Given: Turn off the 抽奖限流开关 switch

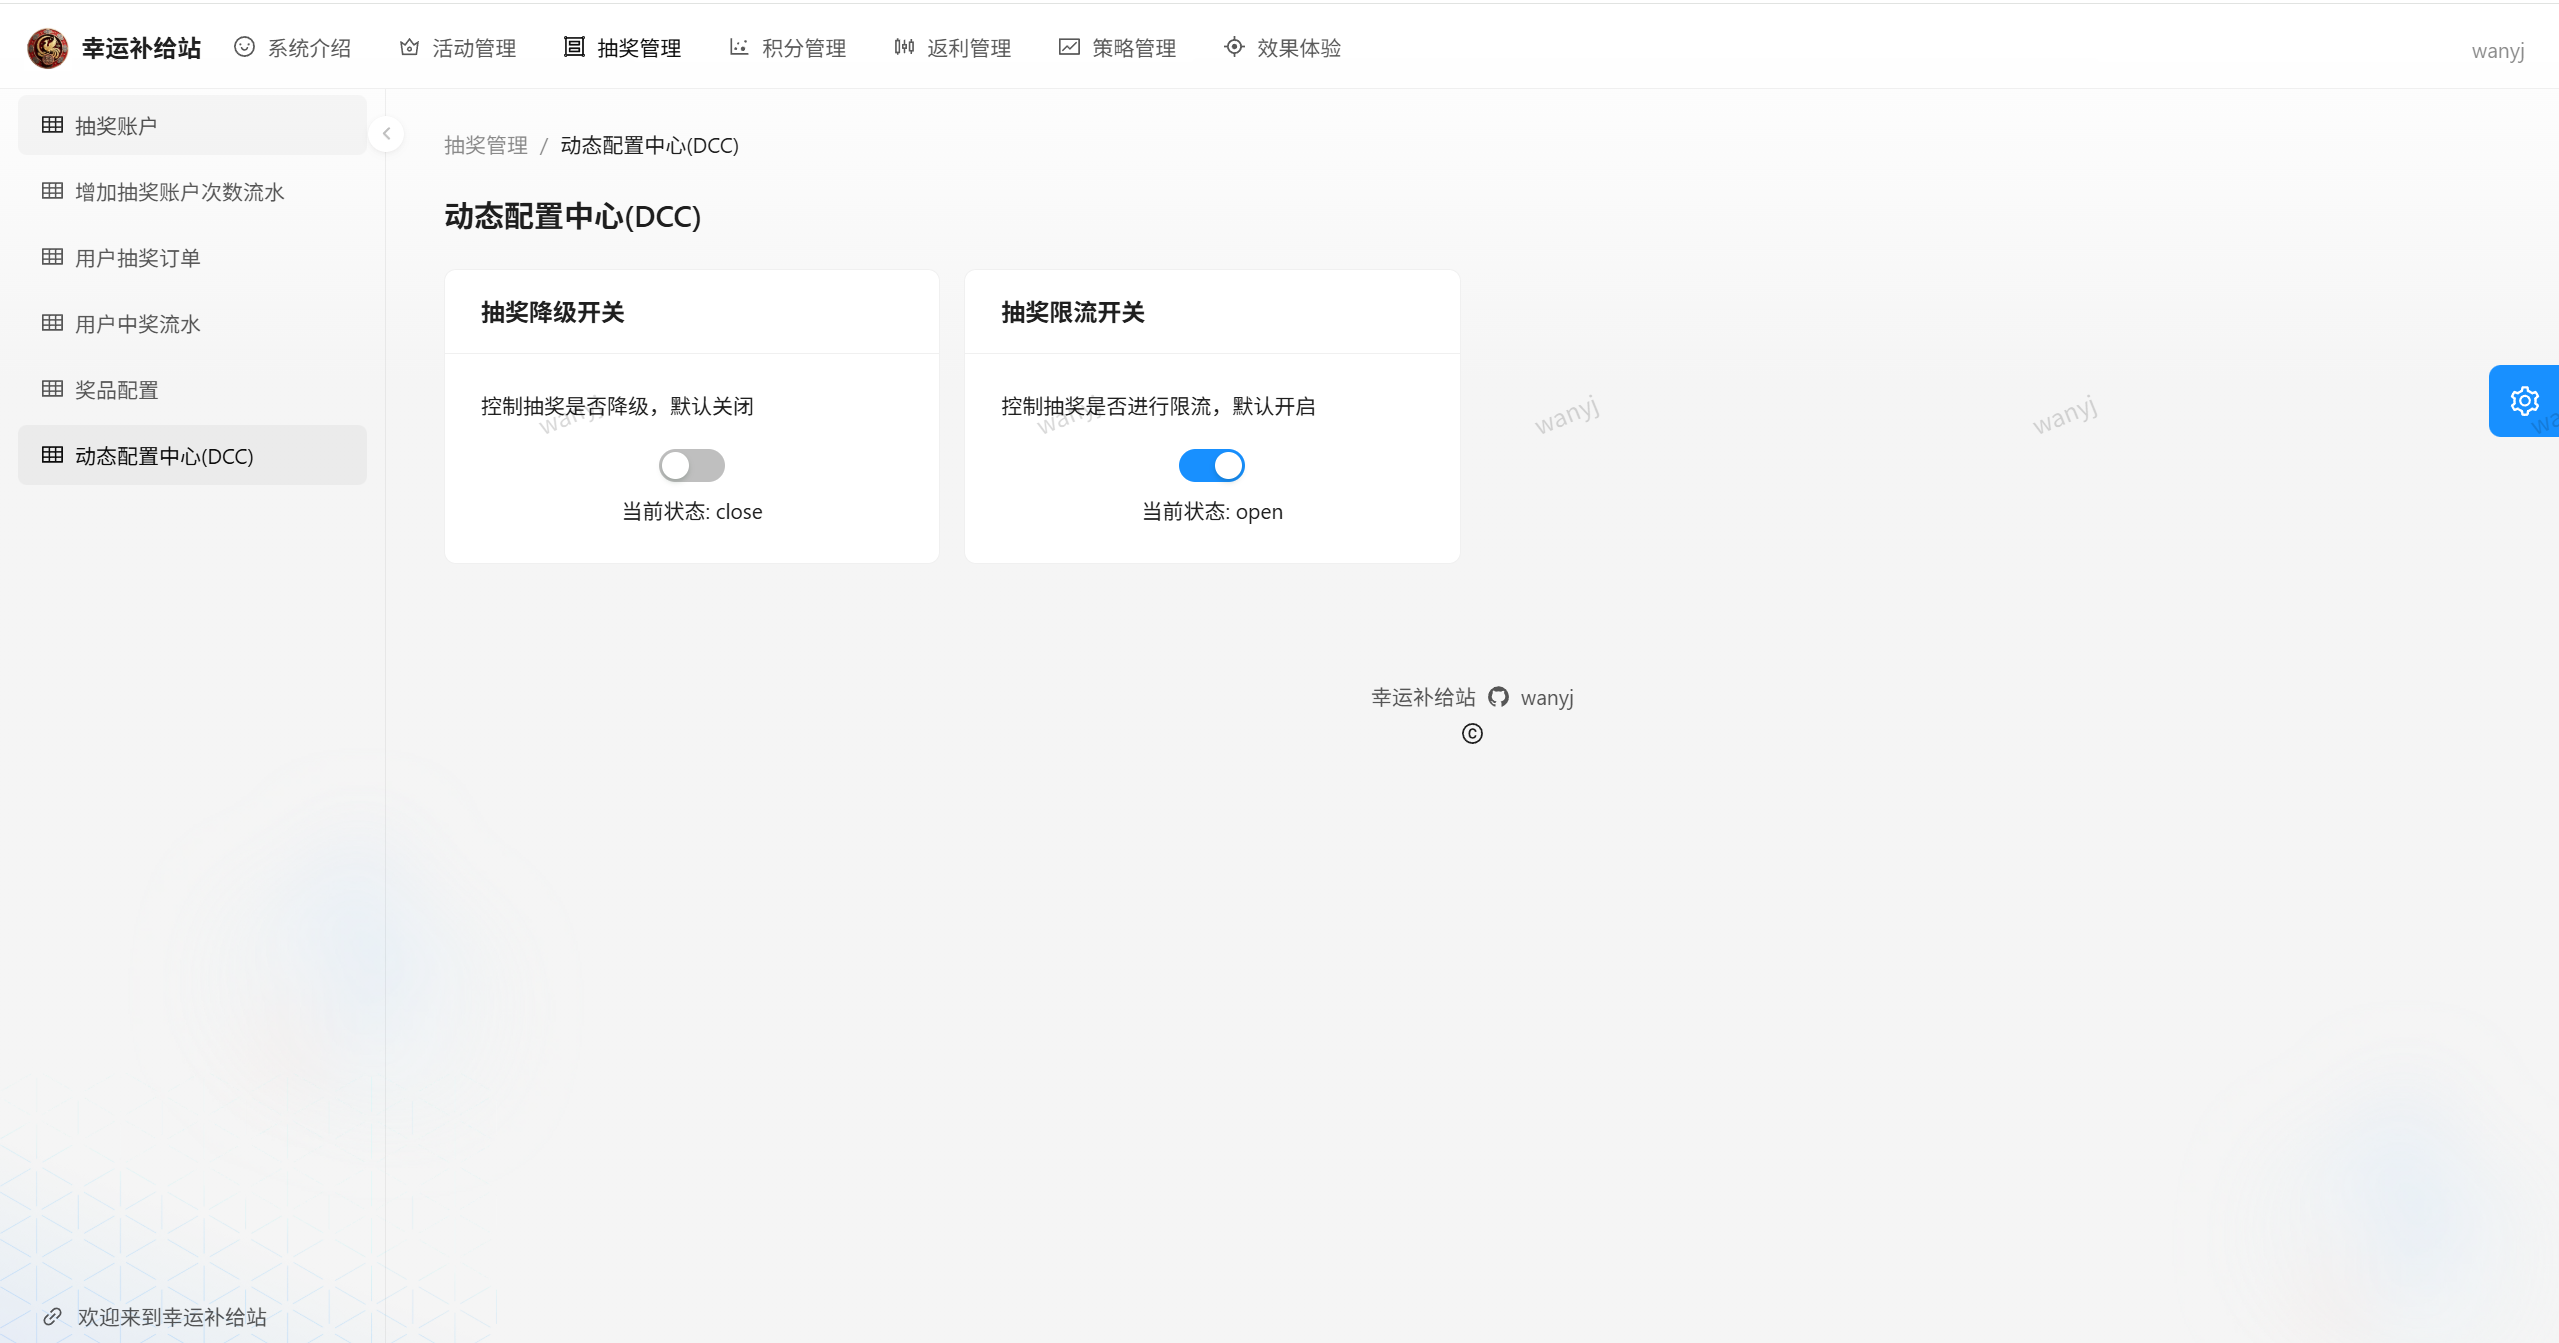Looking at the screenshot, I should (1211, 465).
